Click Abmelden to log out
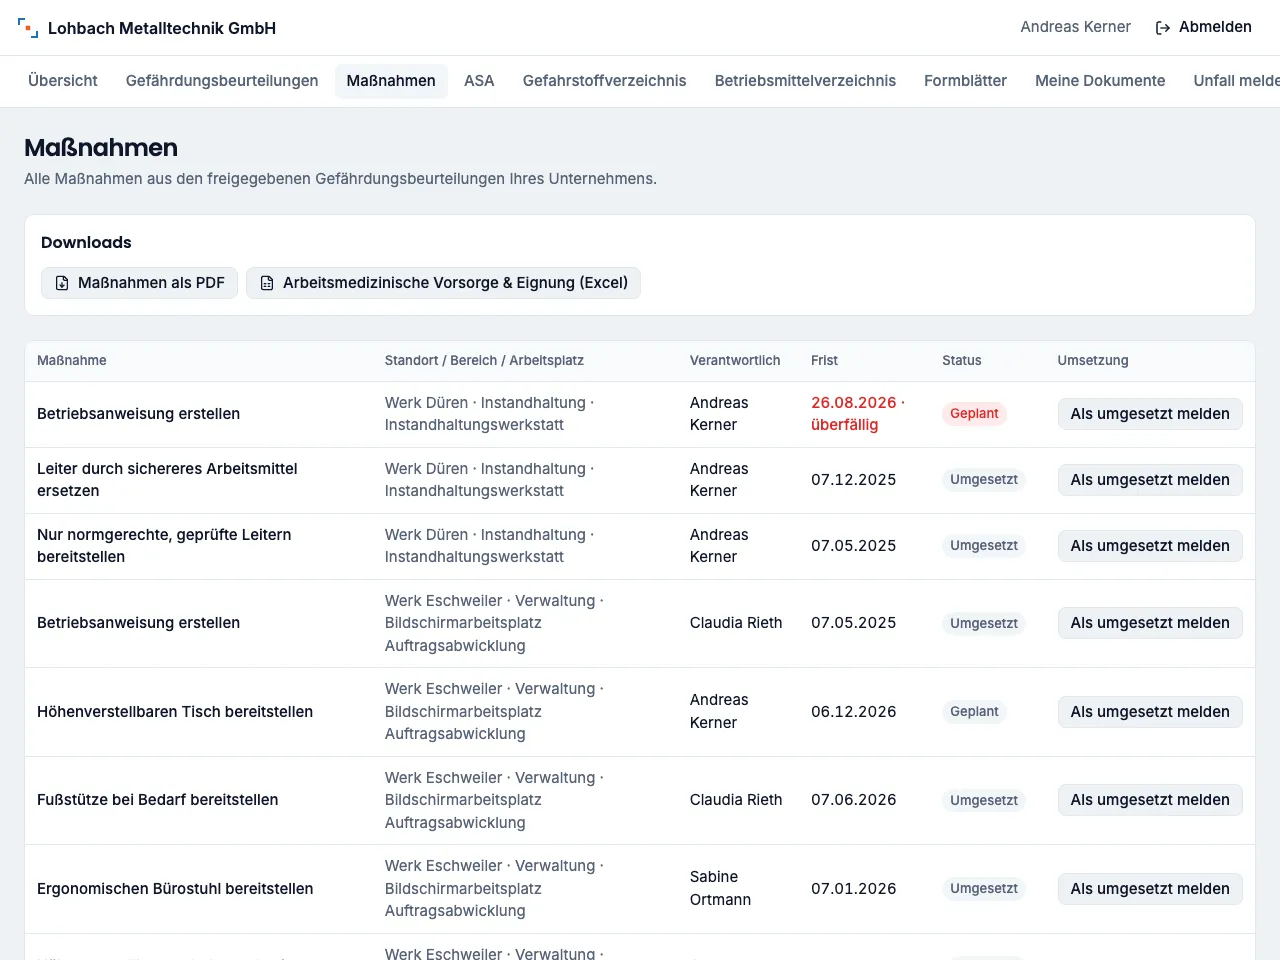This screenshot has height=960, width=1280. pos(1204,27)
